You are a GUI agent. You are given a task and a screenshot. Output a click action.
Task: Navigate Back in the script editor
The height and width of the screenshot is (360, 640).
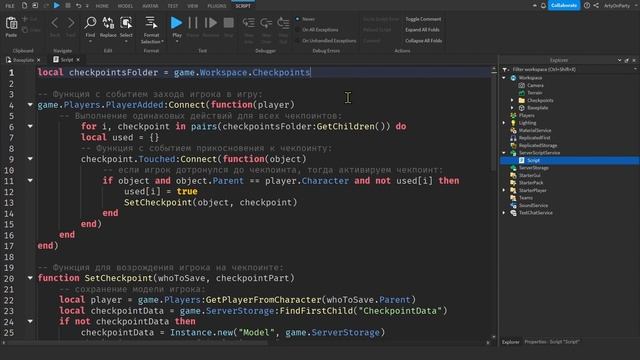click(55, 23)
